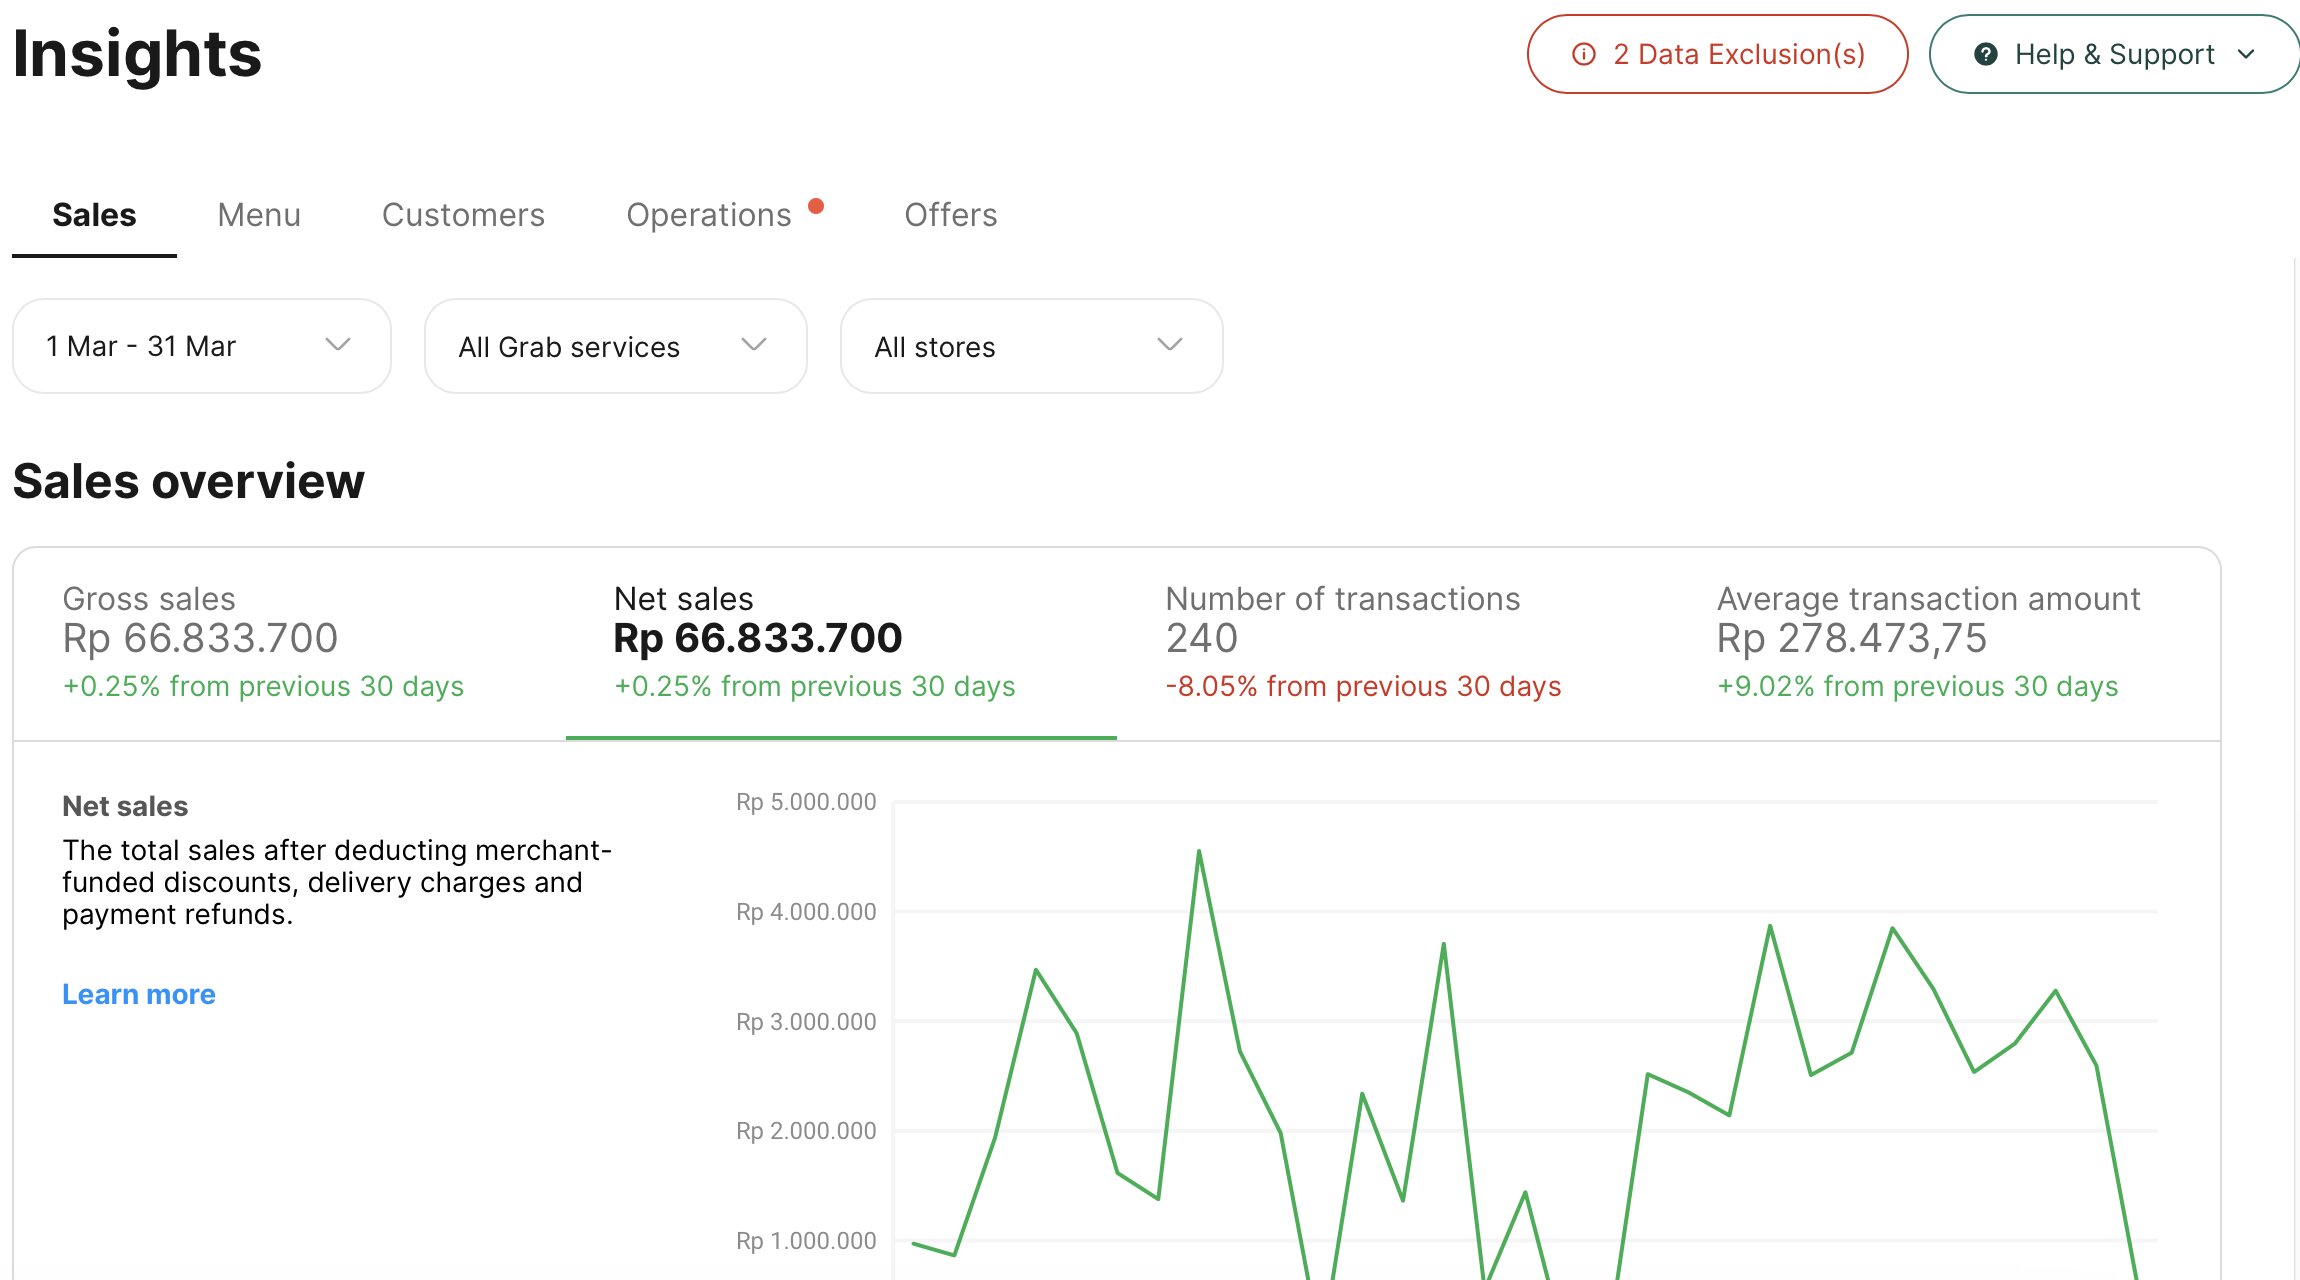2300x1280 pixels.
Task: Click the Grab services dropdown chevron
Action: pyautogui.click(x=754, y=345)
